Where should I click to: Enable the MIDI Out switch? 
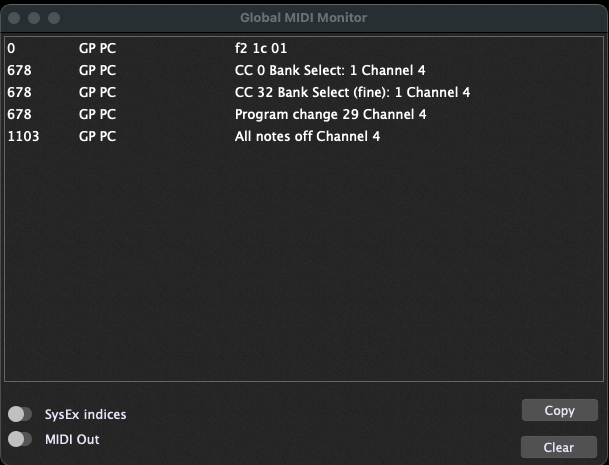(x=20, y=439)
